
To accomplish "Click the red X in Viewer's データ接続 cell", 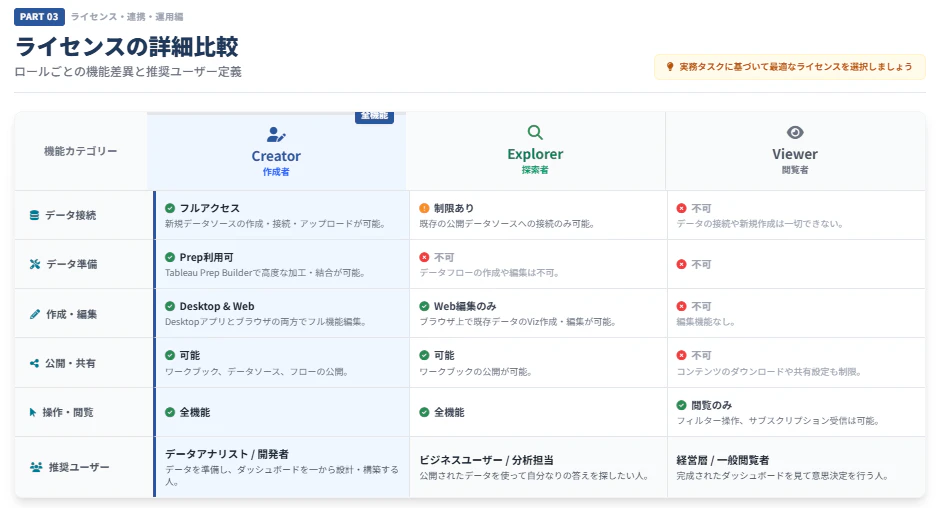I will pos(681,208).
